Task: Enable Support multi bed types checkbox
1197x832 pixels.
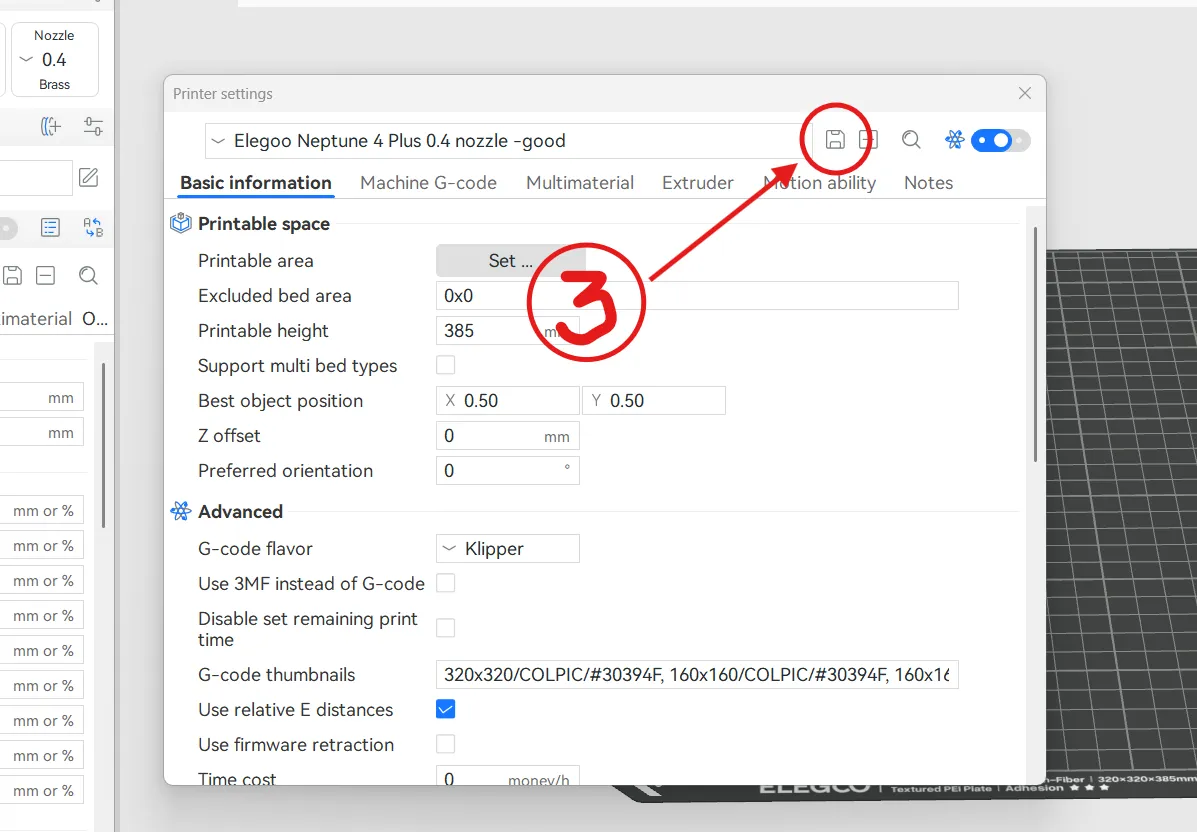Action: 446,366
